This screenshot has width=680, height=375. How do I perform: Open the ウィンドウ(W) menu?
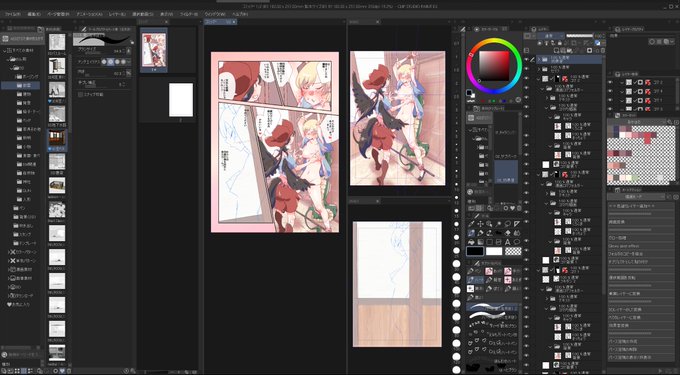click(215, 14)
